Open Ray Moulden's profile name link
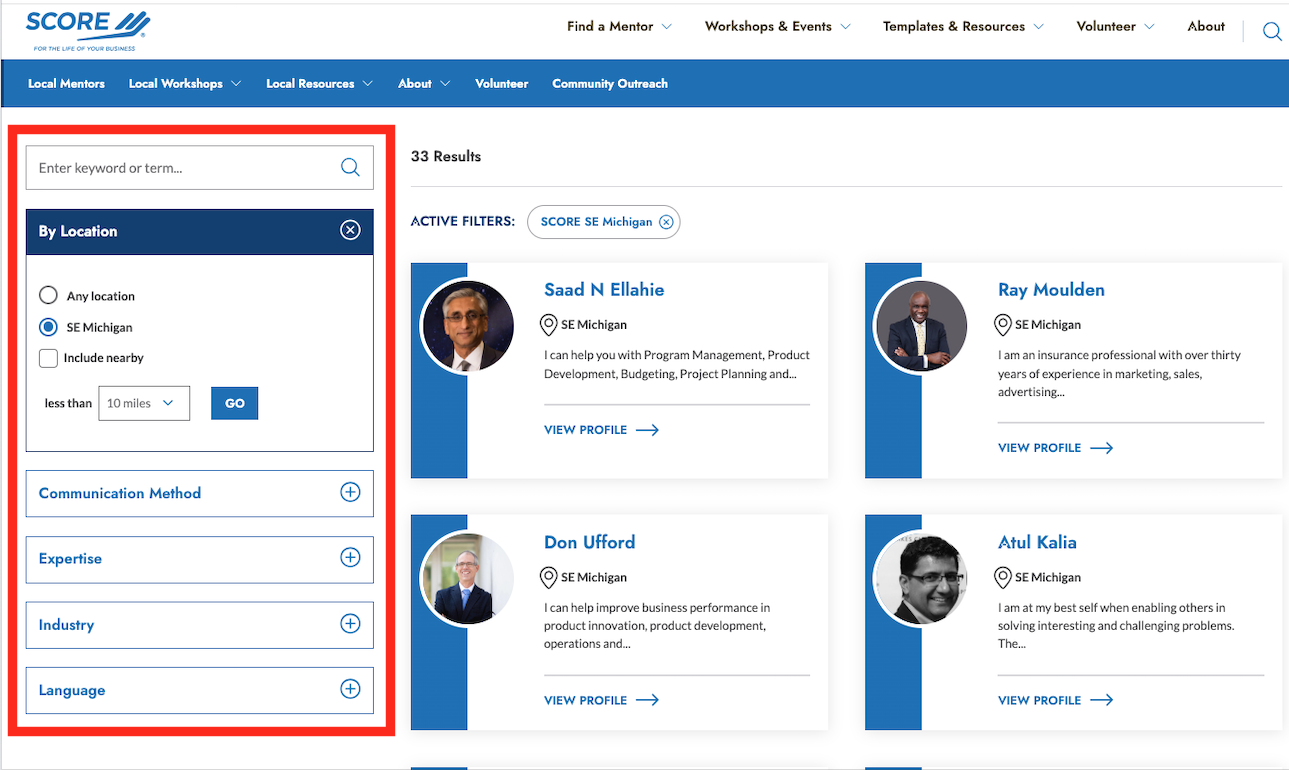The width and height of the screenshot is (1289, 770). [x=1050, y=290]
